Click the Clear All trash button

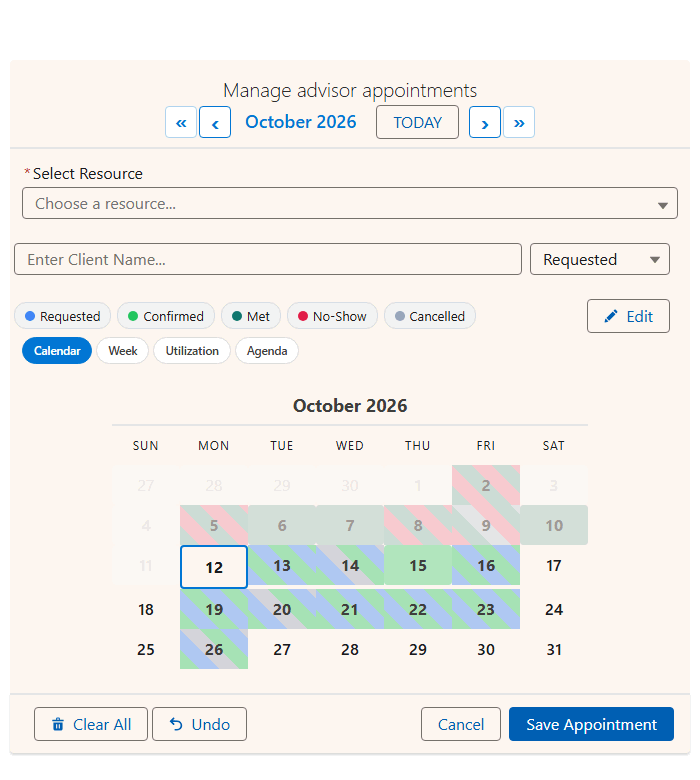pos(91,724)
